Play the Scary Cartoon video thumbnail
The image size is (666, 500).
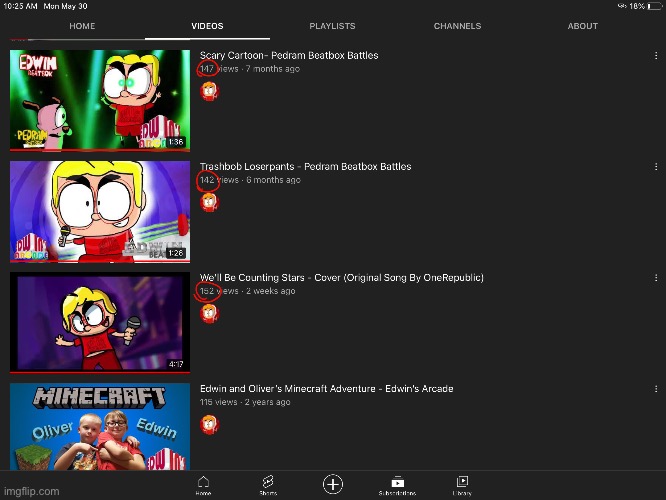[100, 100]
